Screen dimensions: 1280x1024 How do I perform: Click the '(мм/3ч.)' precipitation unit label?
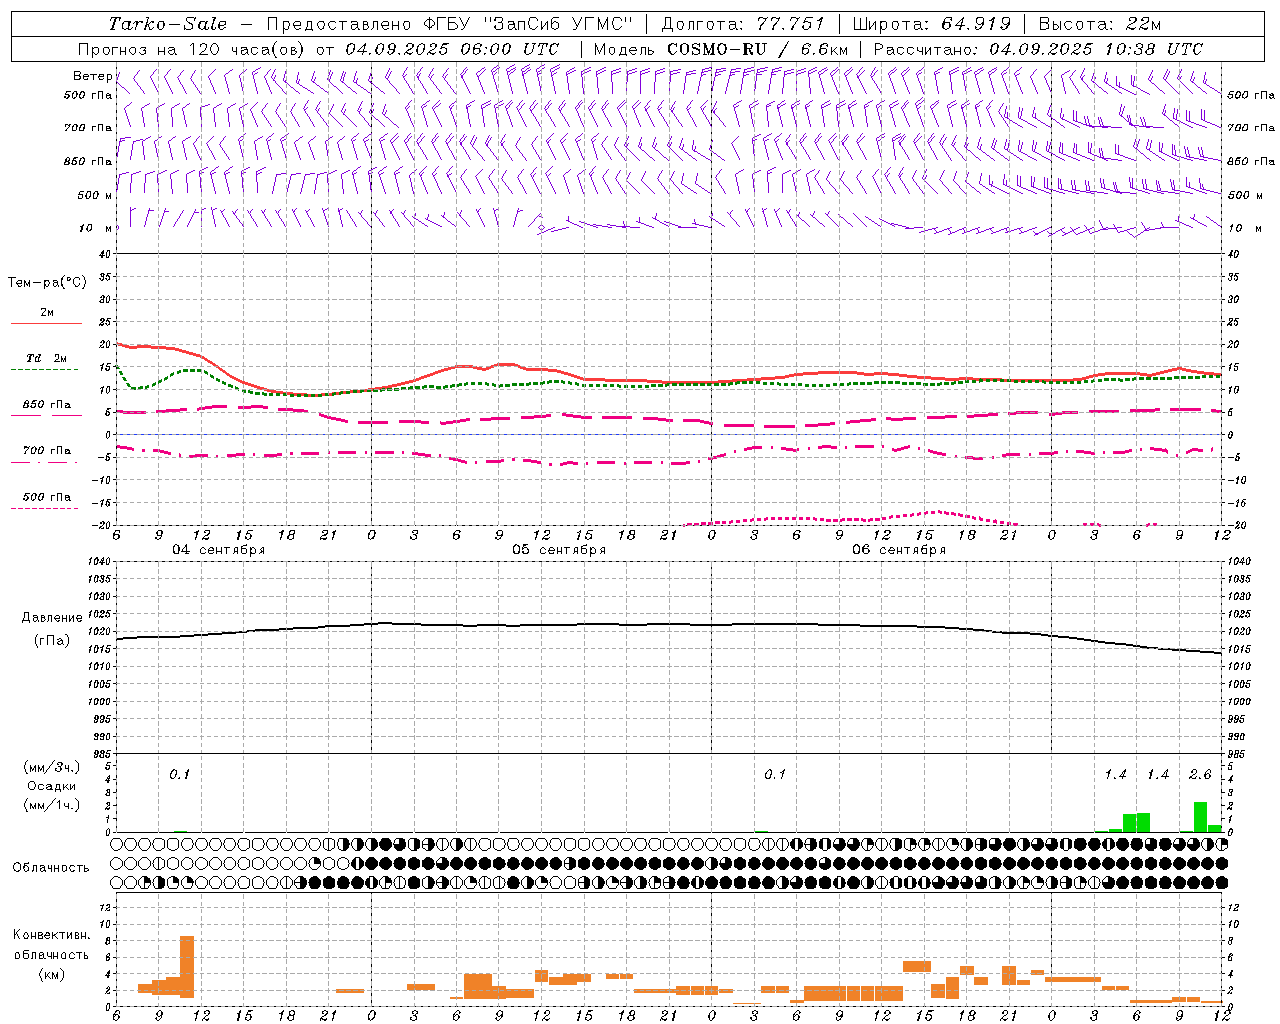click(52, 767)
